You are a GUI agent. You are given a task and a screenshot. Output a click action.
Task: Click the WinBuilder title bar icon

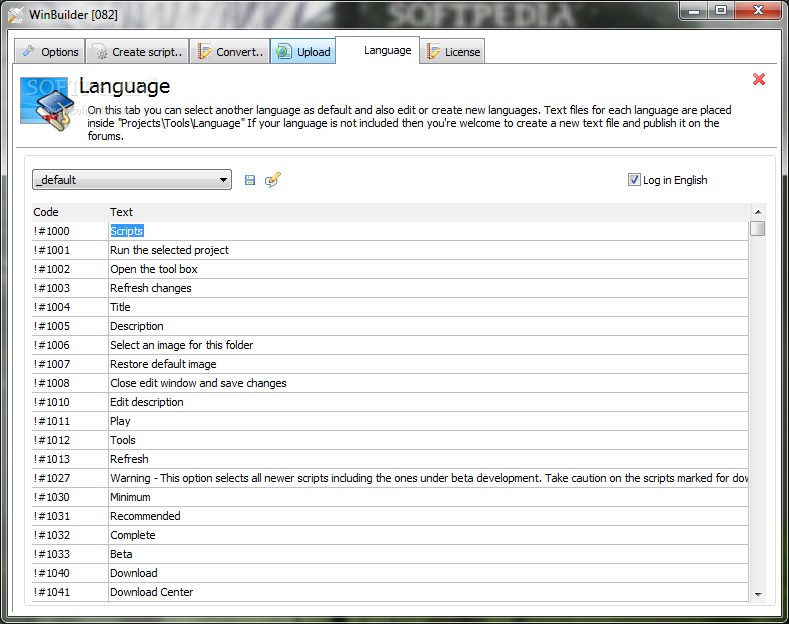click(x=16, y=15)
